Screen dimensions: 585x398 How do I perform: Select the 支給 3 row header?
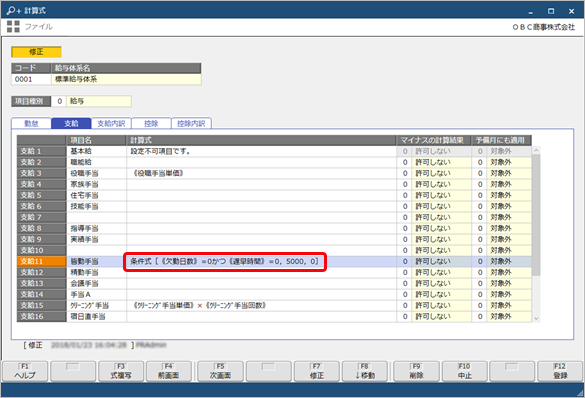point(41,173)
